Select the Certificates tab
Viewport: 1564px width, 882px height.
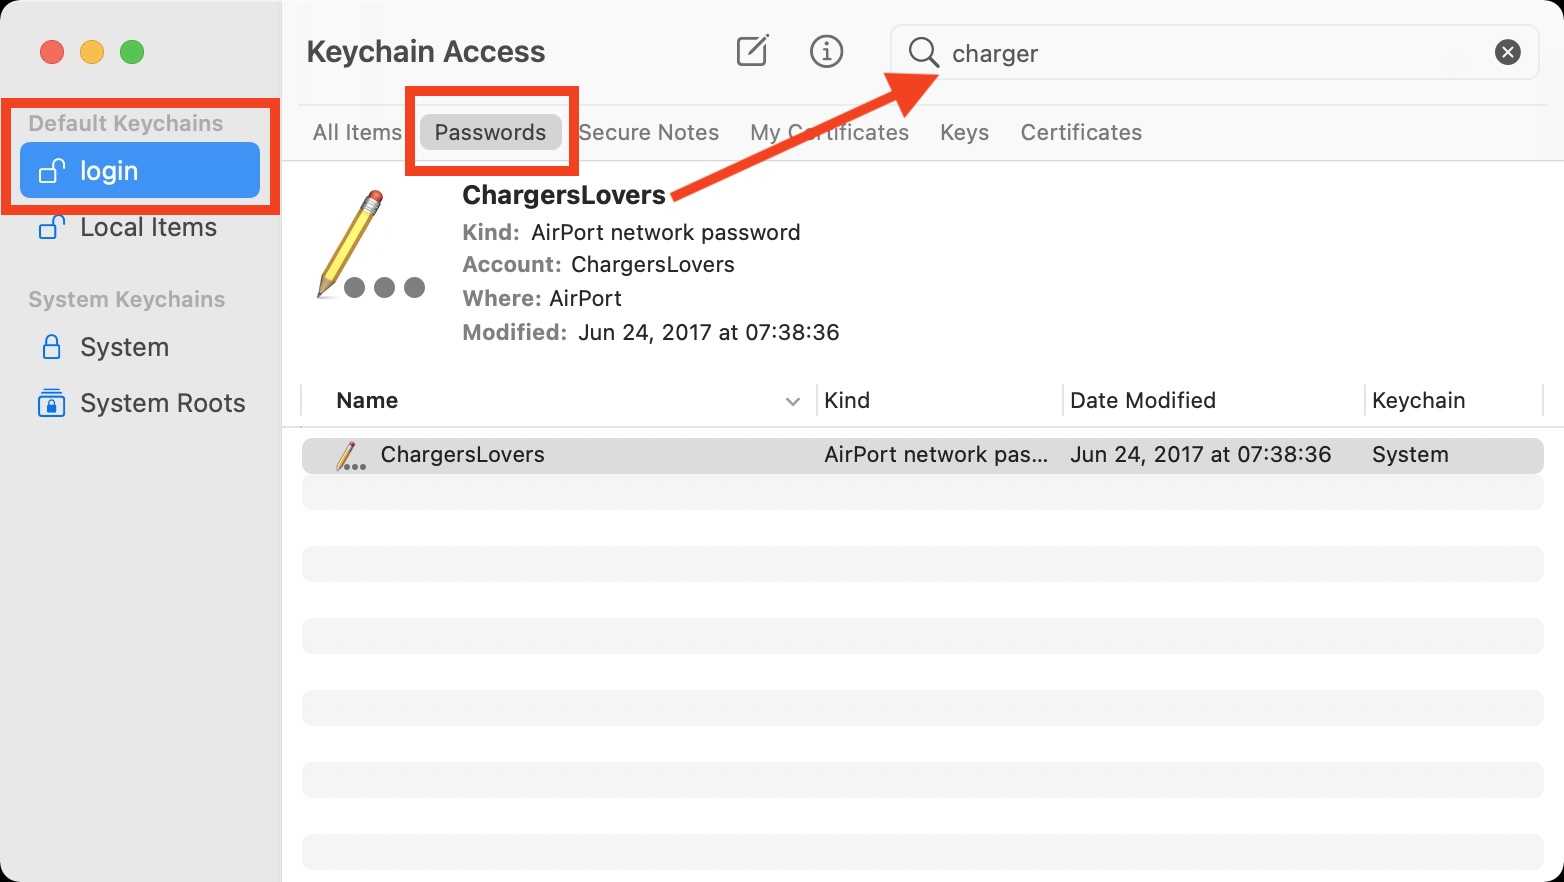(x=1081, y=132)
